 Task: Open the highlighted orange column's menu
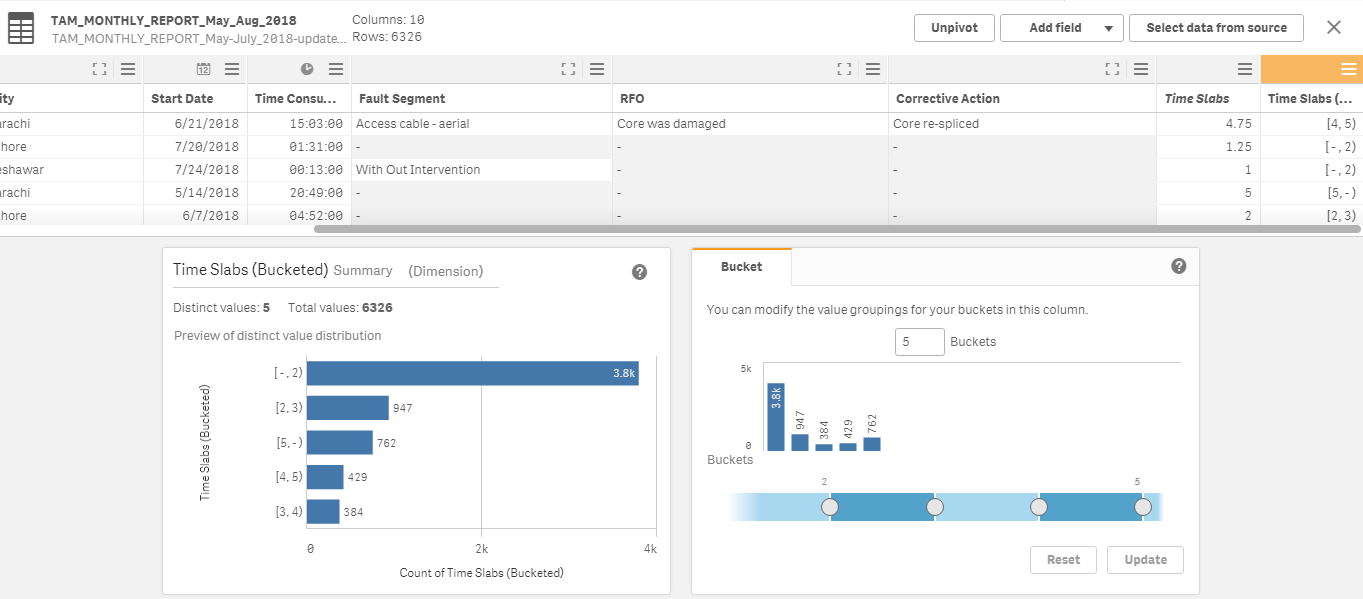tap(1344, 69)
